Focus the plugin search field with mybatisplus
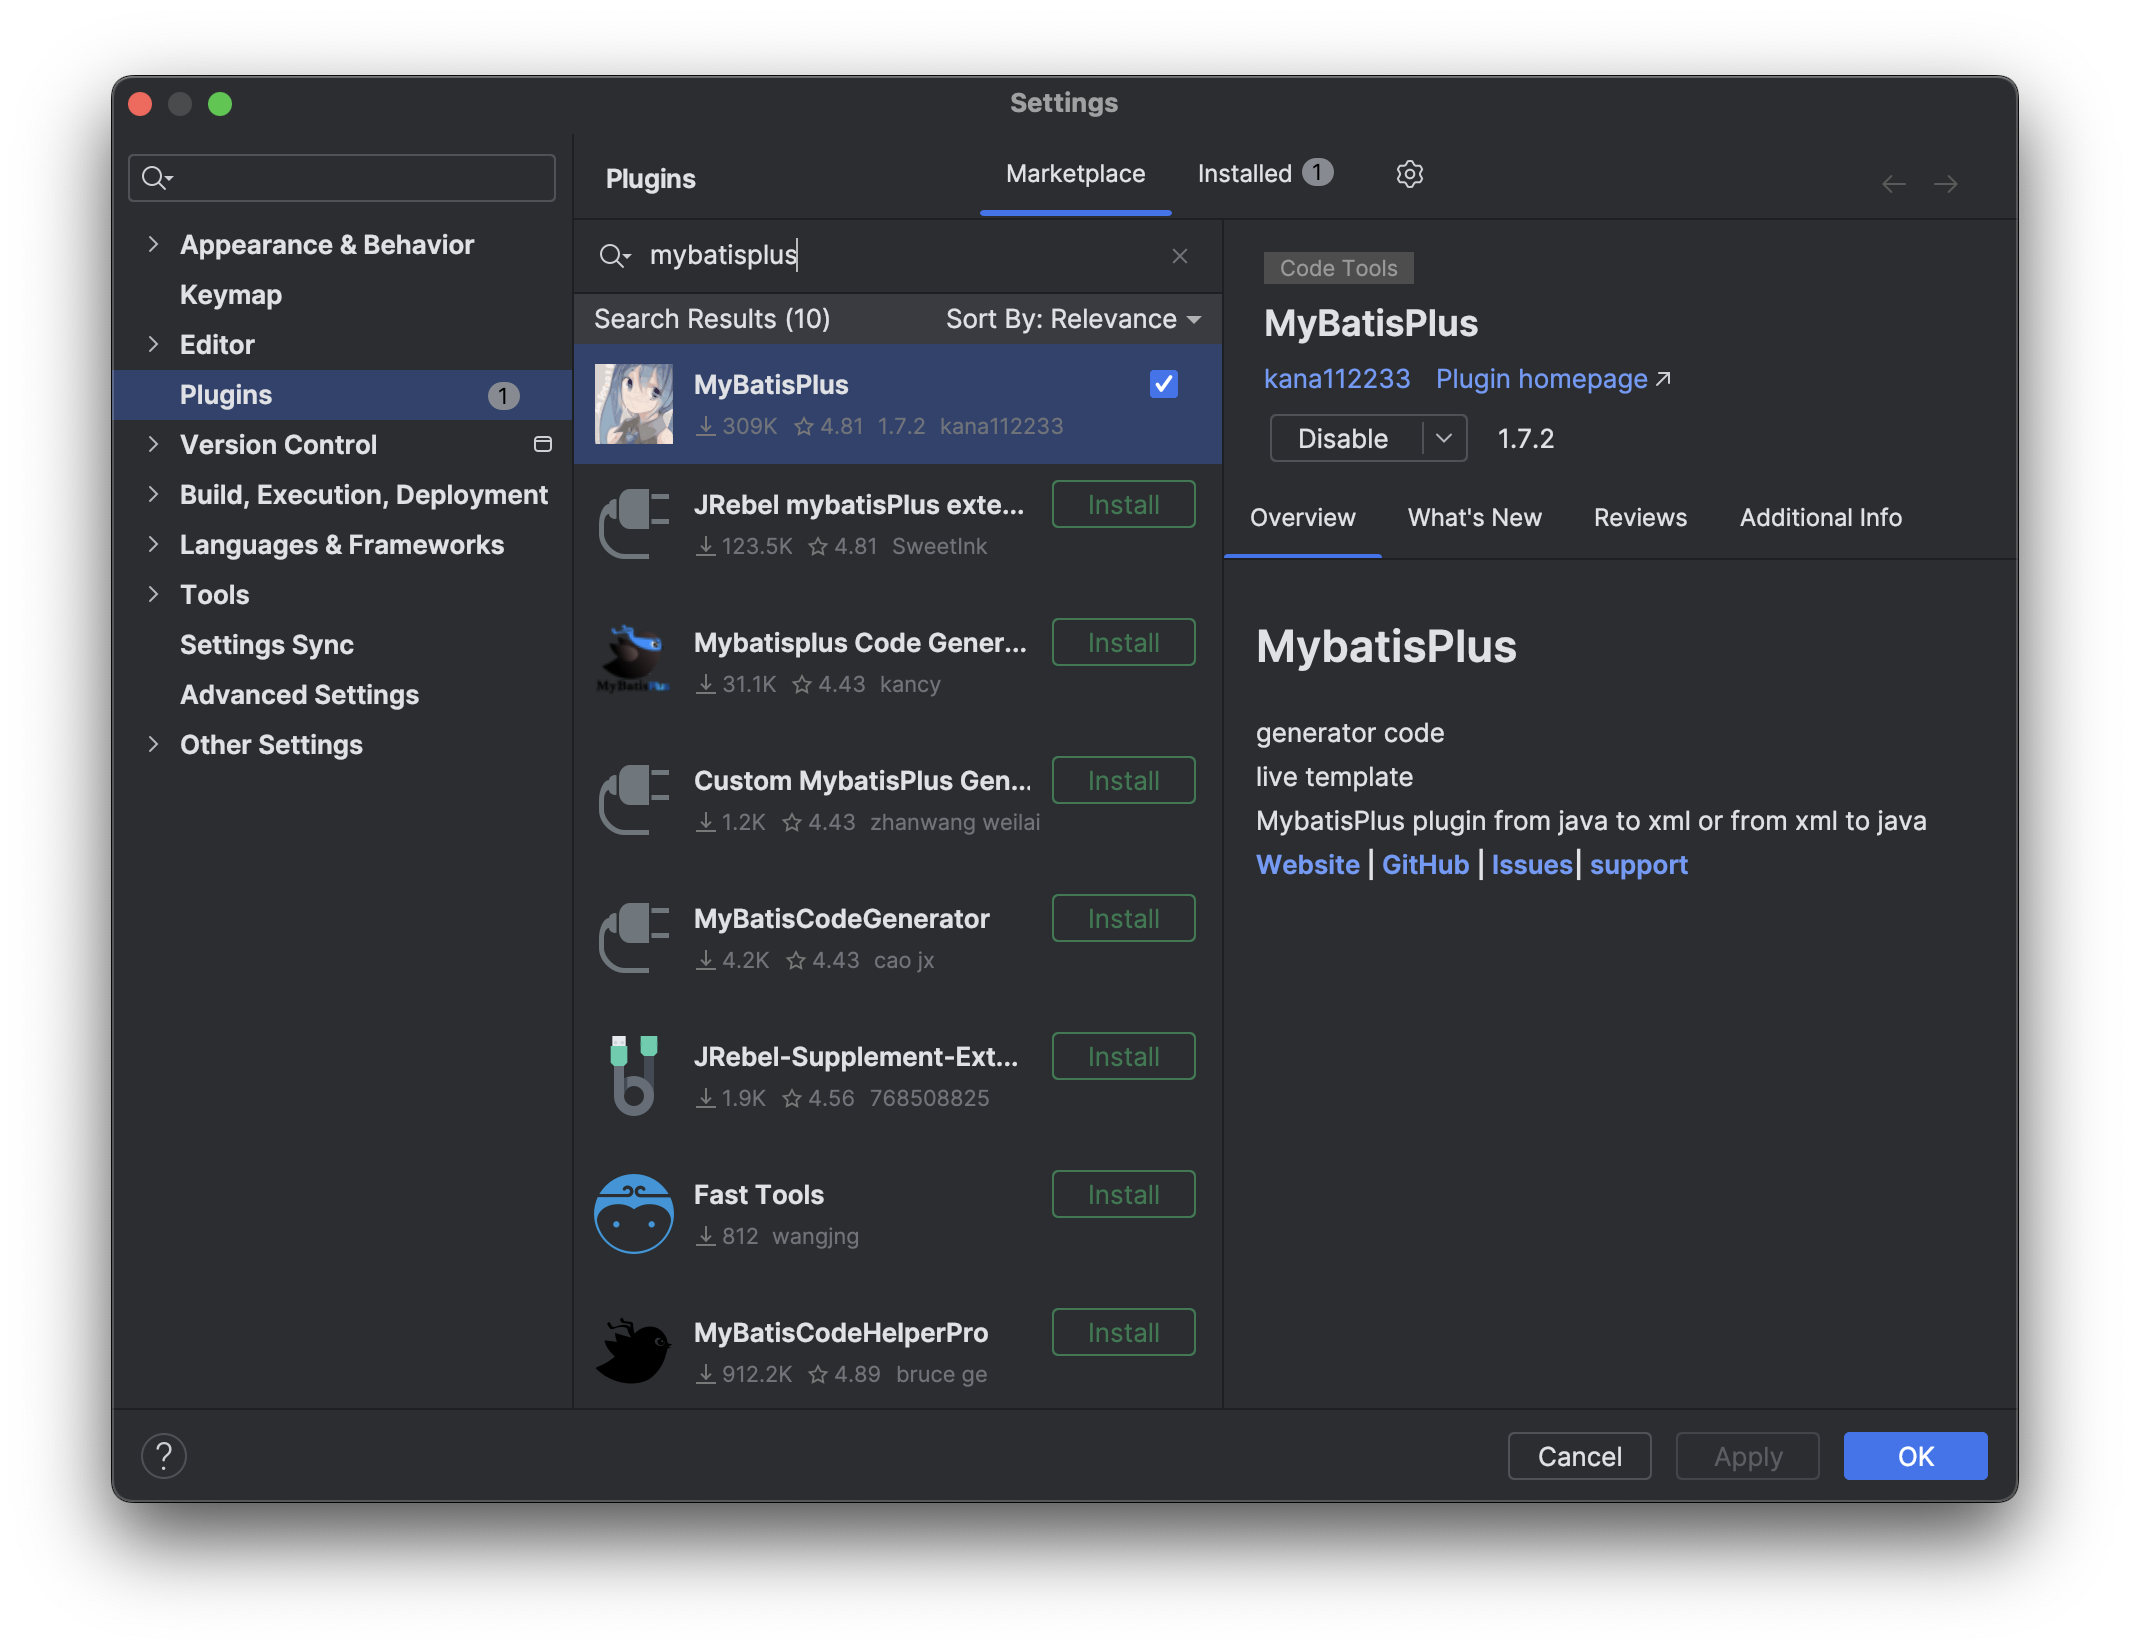The width and height of the screenshot is (2130, 1650). [896, 256]
